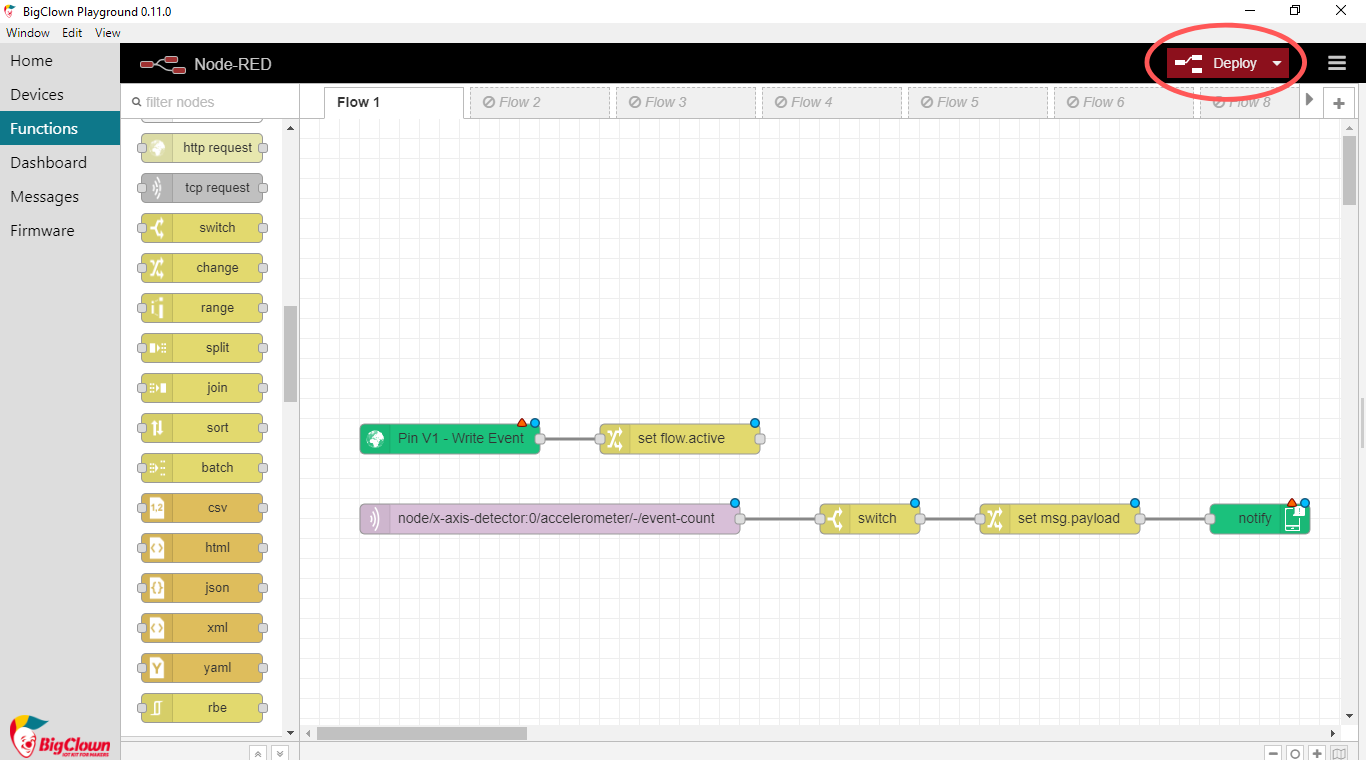Select the switch node on the canvas

click(x=870, y=519)
